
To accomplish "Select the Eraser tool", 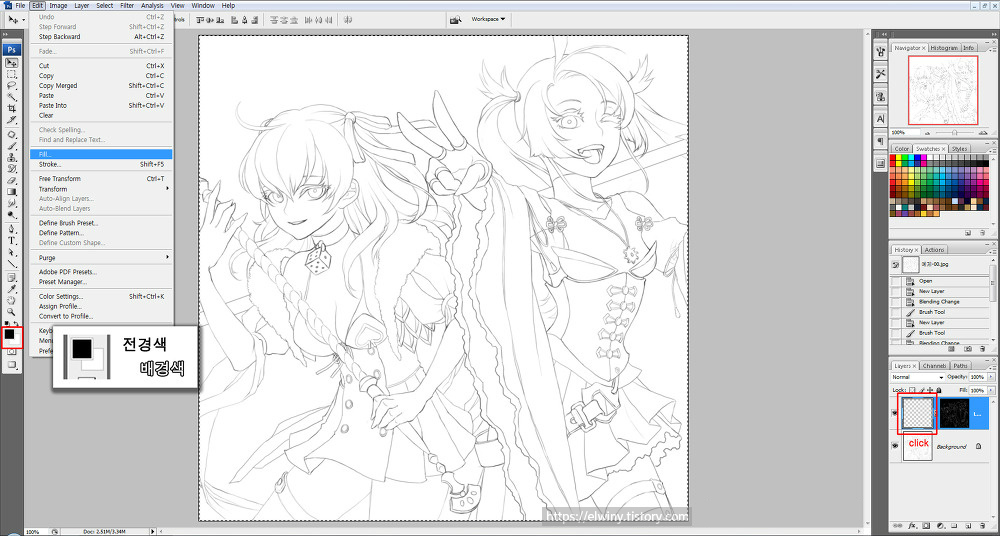I will click(12, 181).
